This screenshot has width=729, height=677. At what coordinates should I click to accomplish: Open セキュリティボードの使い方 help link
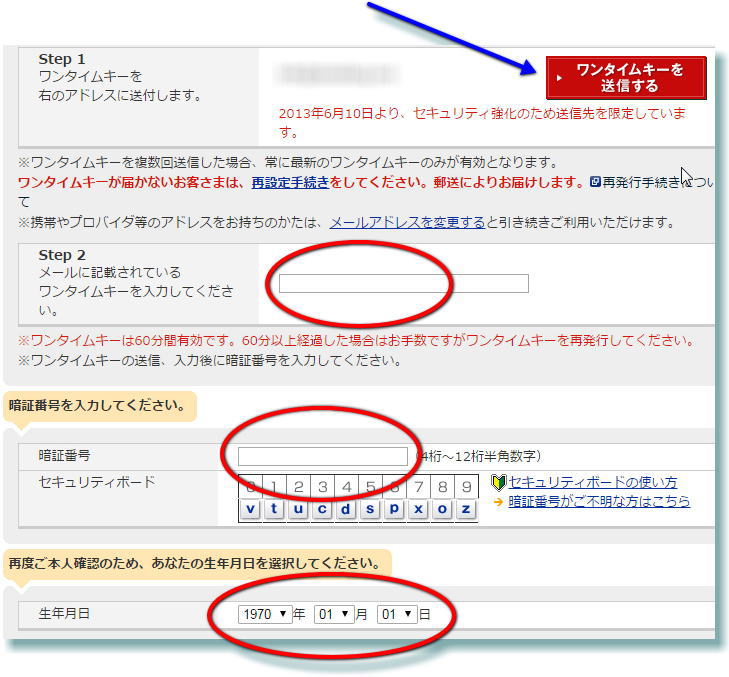click(592, 482)
